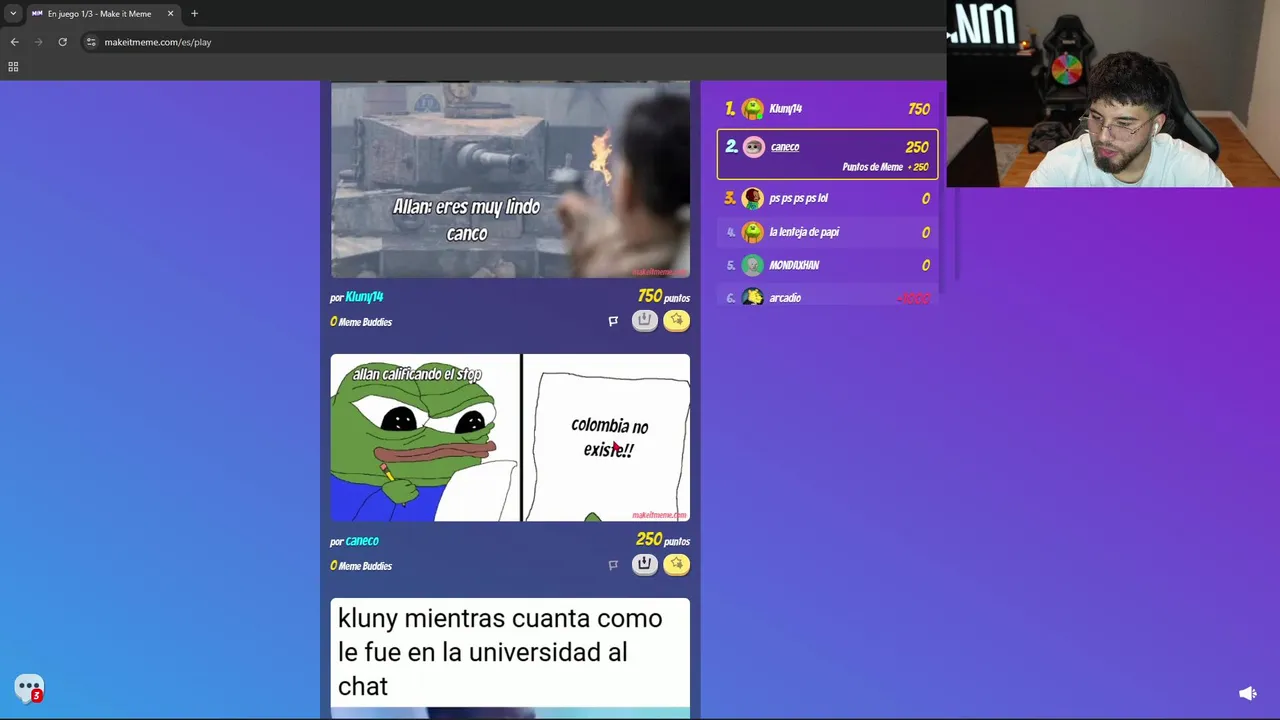1280x720 pixels.
Task: Go back in the browser
Action: click(x=14, y=42)
